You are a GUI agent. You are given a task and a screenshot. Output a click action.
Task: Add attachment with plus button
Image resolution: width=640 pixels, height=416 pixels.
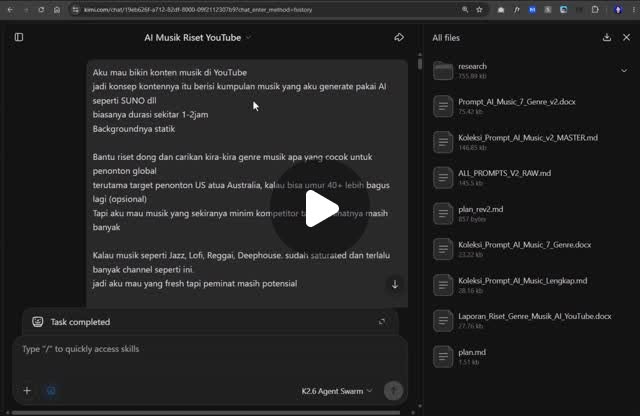pyautogui.click(x=27, y=391)
